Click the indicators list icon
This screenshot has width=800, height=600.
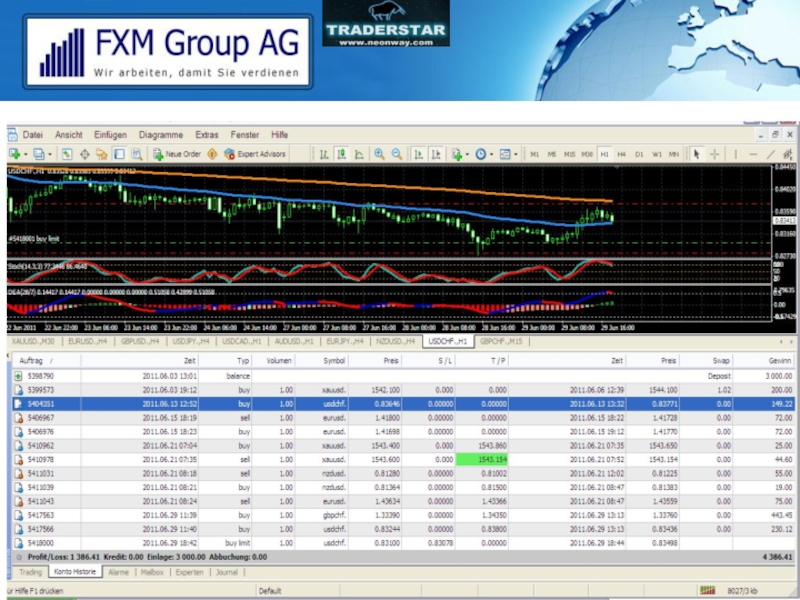tap(457, 154)
